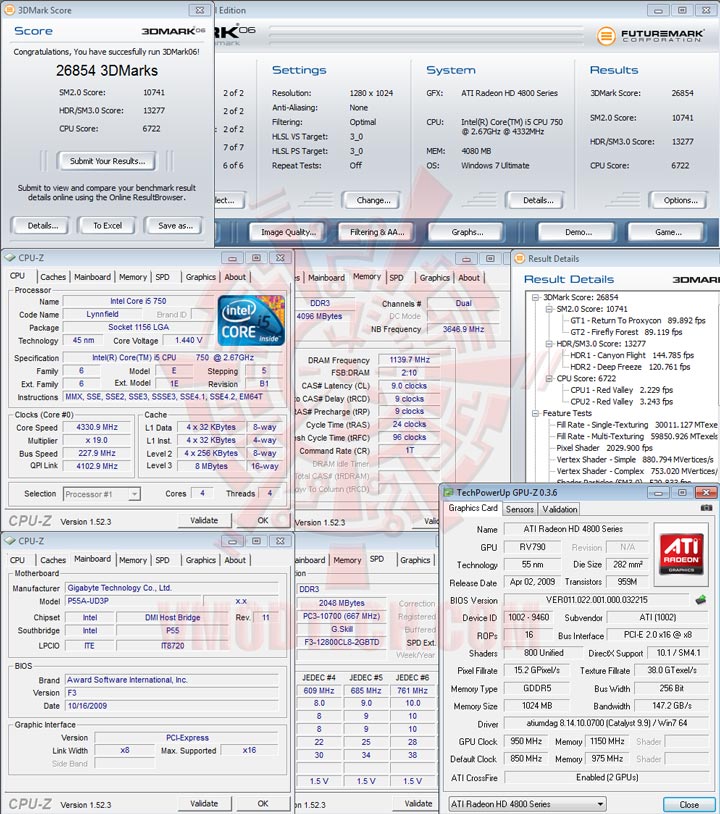The width and height of the screenshot is (720, 814).
Task: Click the camera screenshot icon in GPU-Z
Action: (706, 508)
